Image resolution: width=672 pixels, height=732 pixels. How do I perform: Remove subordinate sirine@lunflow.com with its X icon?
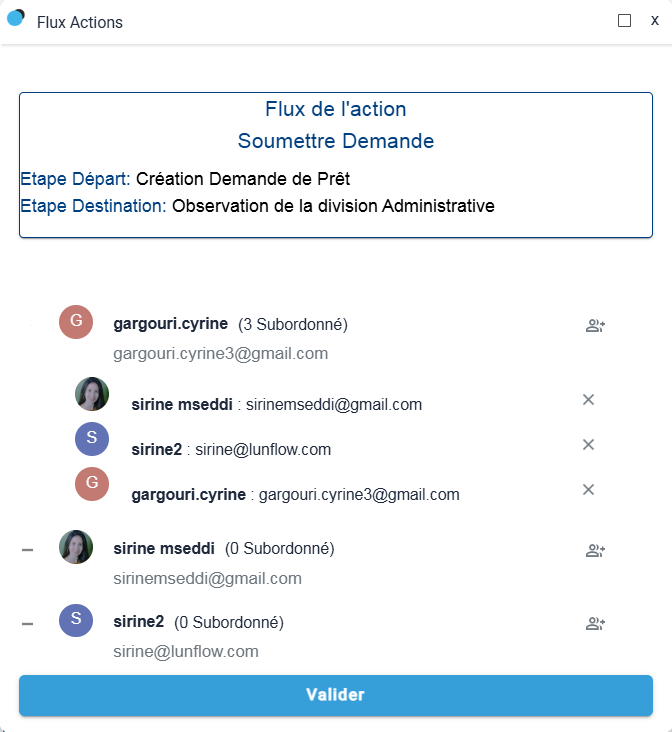tap(589, 445)
